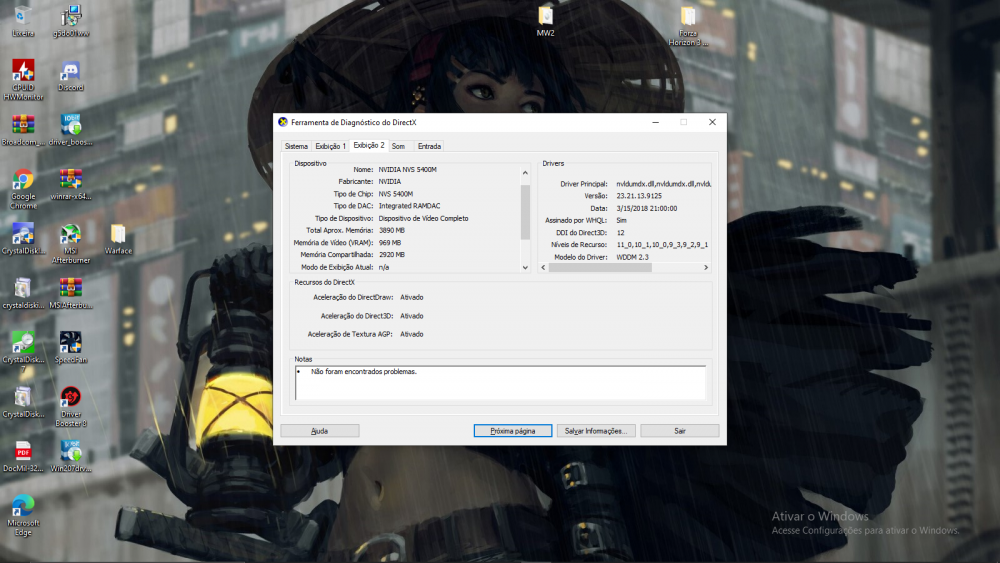Click the DirectX dialog title bar icon

tap(283, 122)
